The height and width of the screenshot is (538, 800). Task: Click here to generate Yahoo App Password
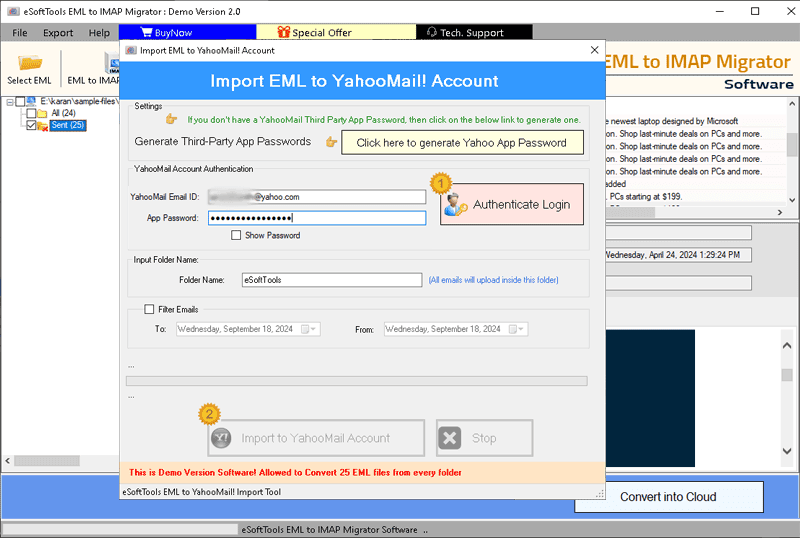pos(462,143)
